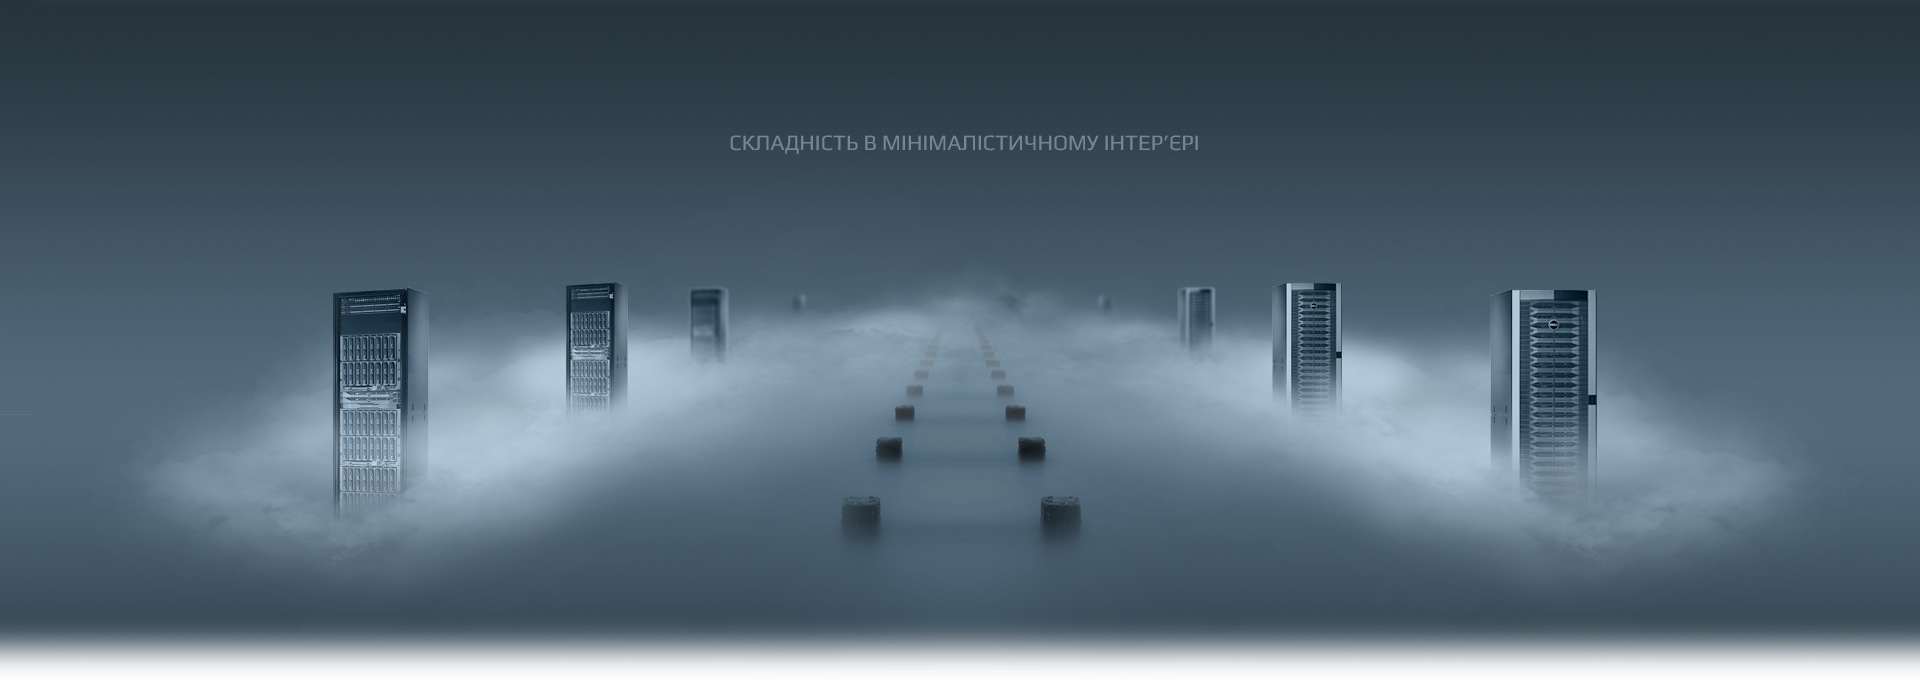
Task: Click the fourth-row left stepping stone
Action: click(x=914, y=391)
